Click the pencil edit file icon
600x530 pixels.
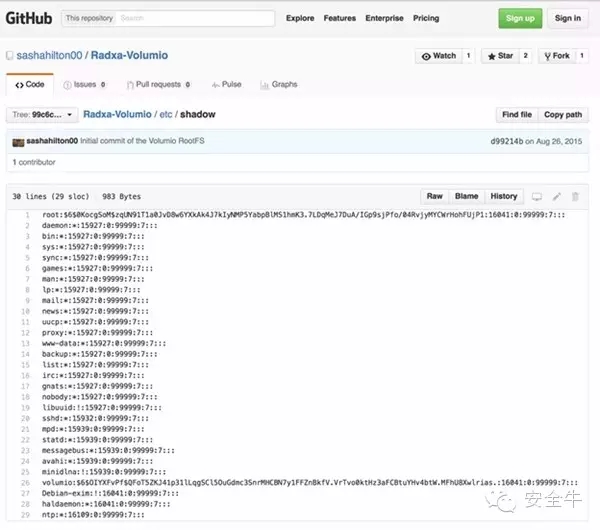[x=556, y=196]
